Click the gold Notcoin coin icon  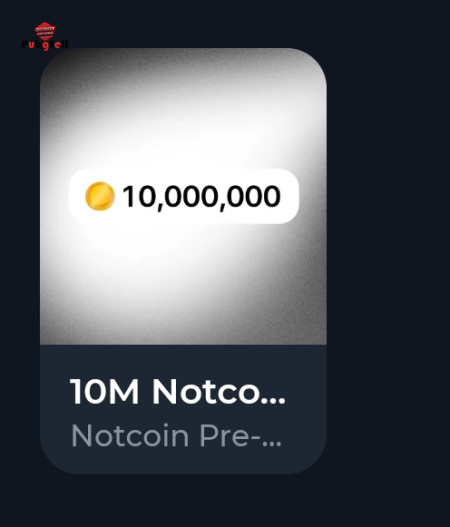click(100, 196)
